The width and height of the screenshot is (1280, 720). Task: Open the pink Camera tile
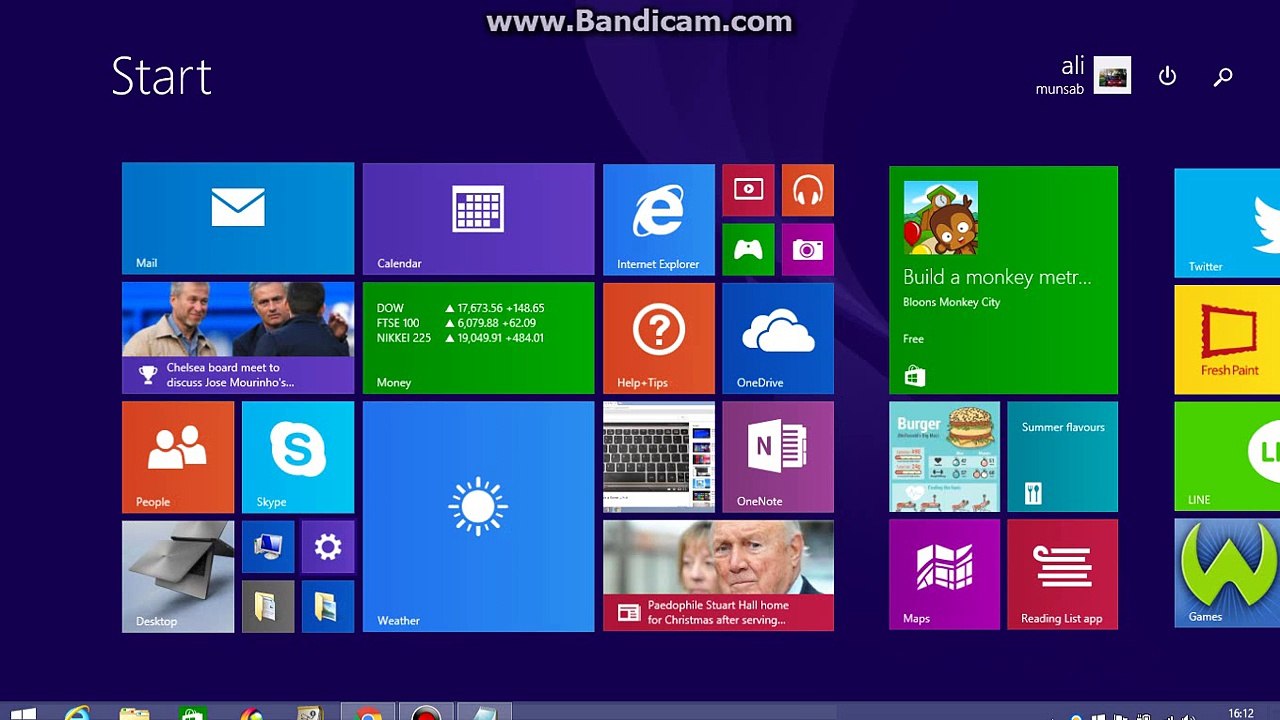(807, 249)
